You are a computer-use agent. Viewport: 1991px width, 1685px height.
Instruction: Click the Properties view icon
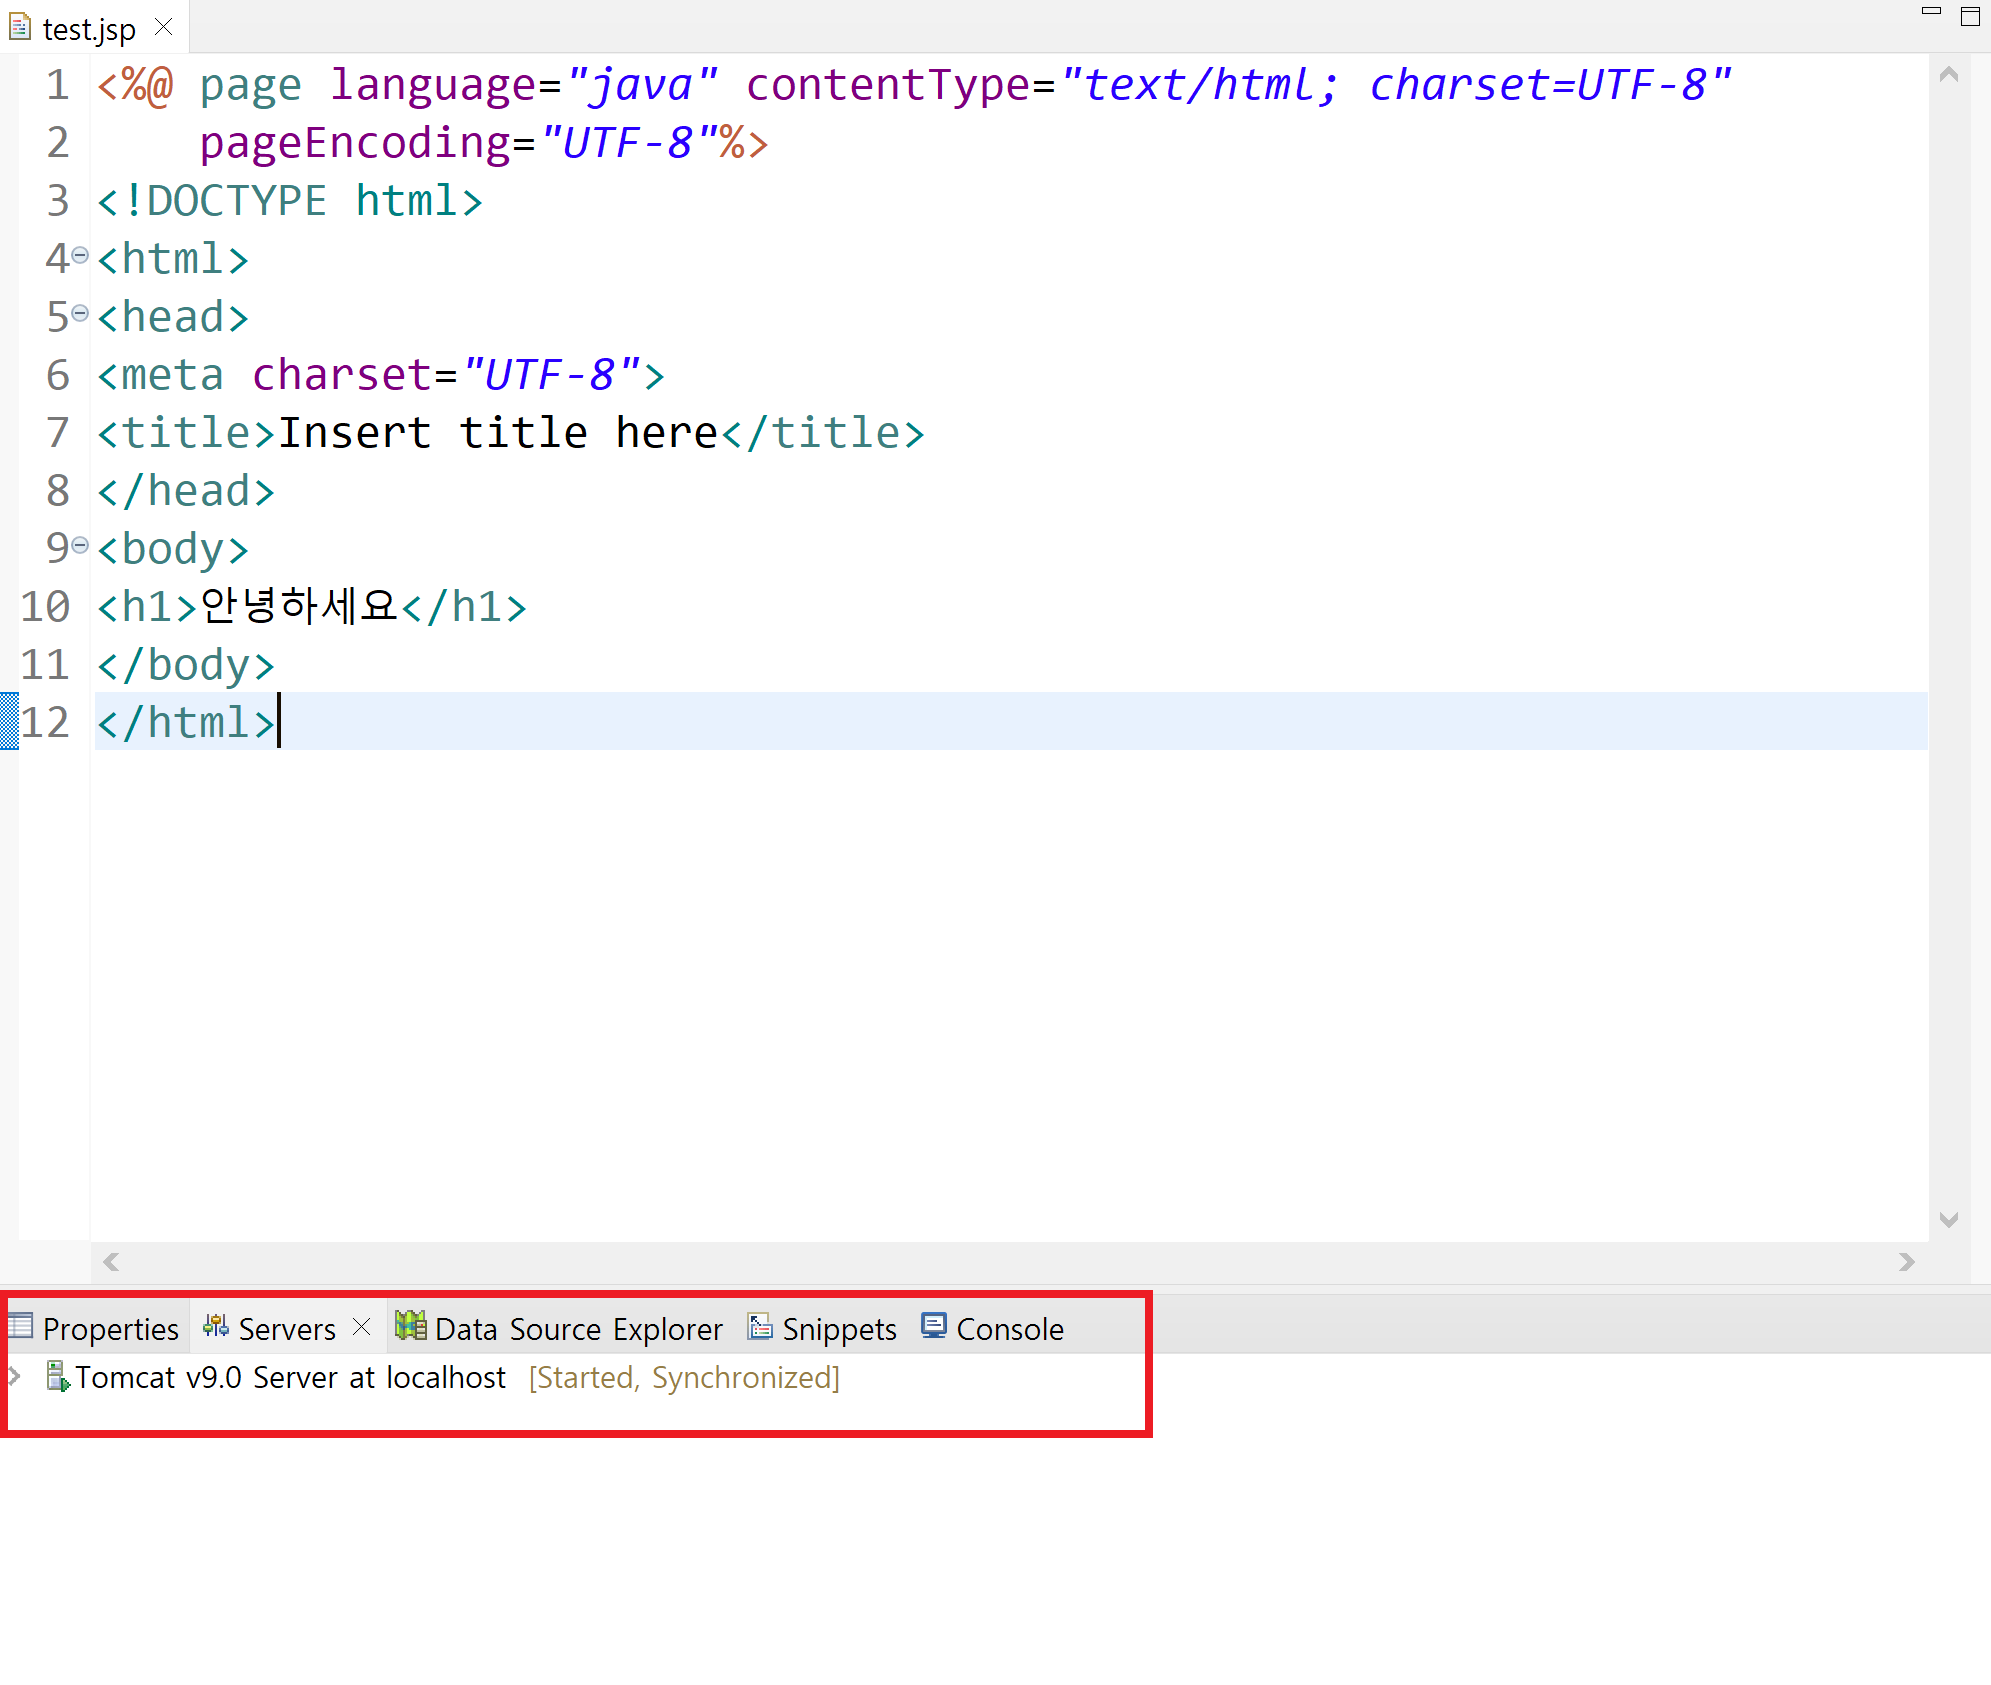coord(20,1326)
